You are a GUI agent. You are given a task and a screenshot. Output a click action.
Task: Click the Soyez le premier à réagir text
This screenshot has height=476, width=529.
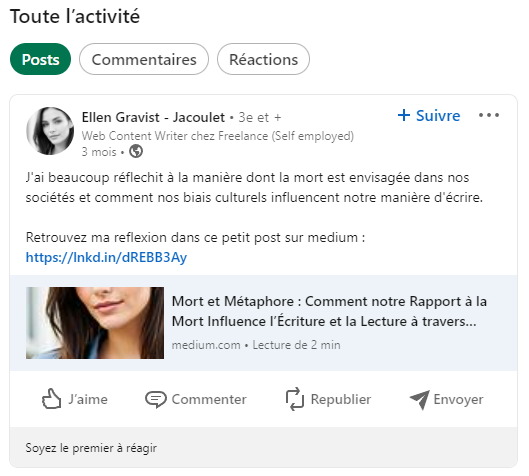91,448
